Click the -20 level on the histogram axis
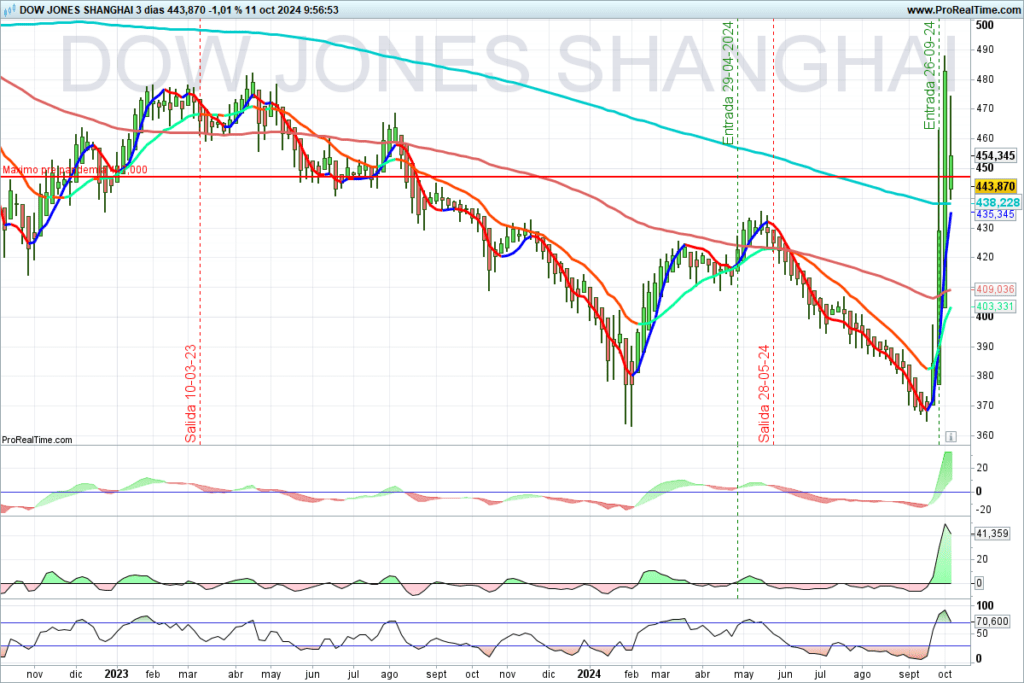 coord(982,509)
